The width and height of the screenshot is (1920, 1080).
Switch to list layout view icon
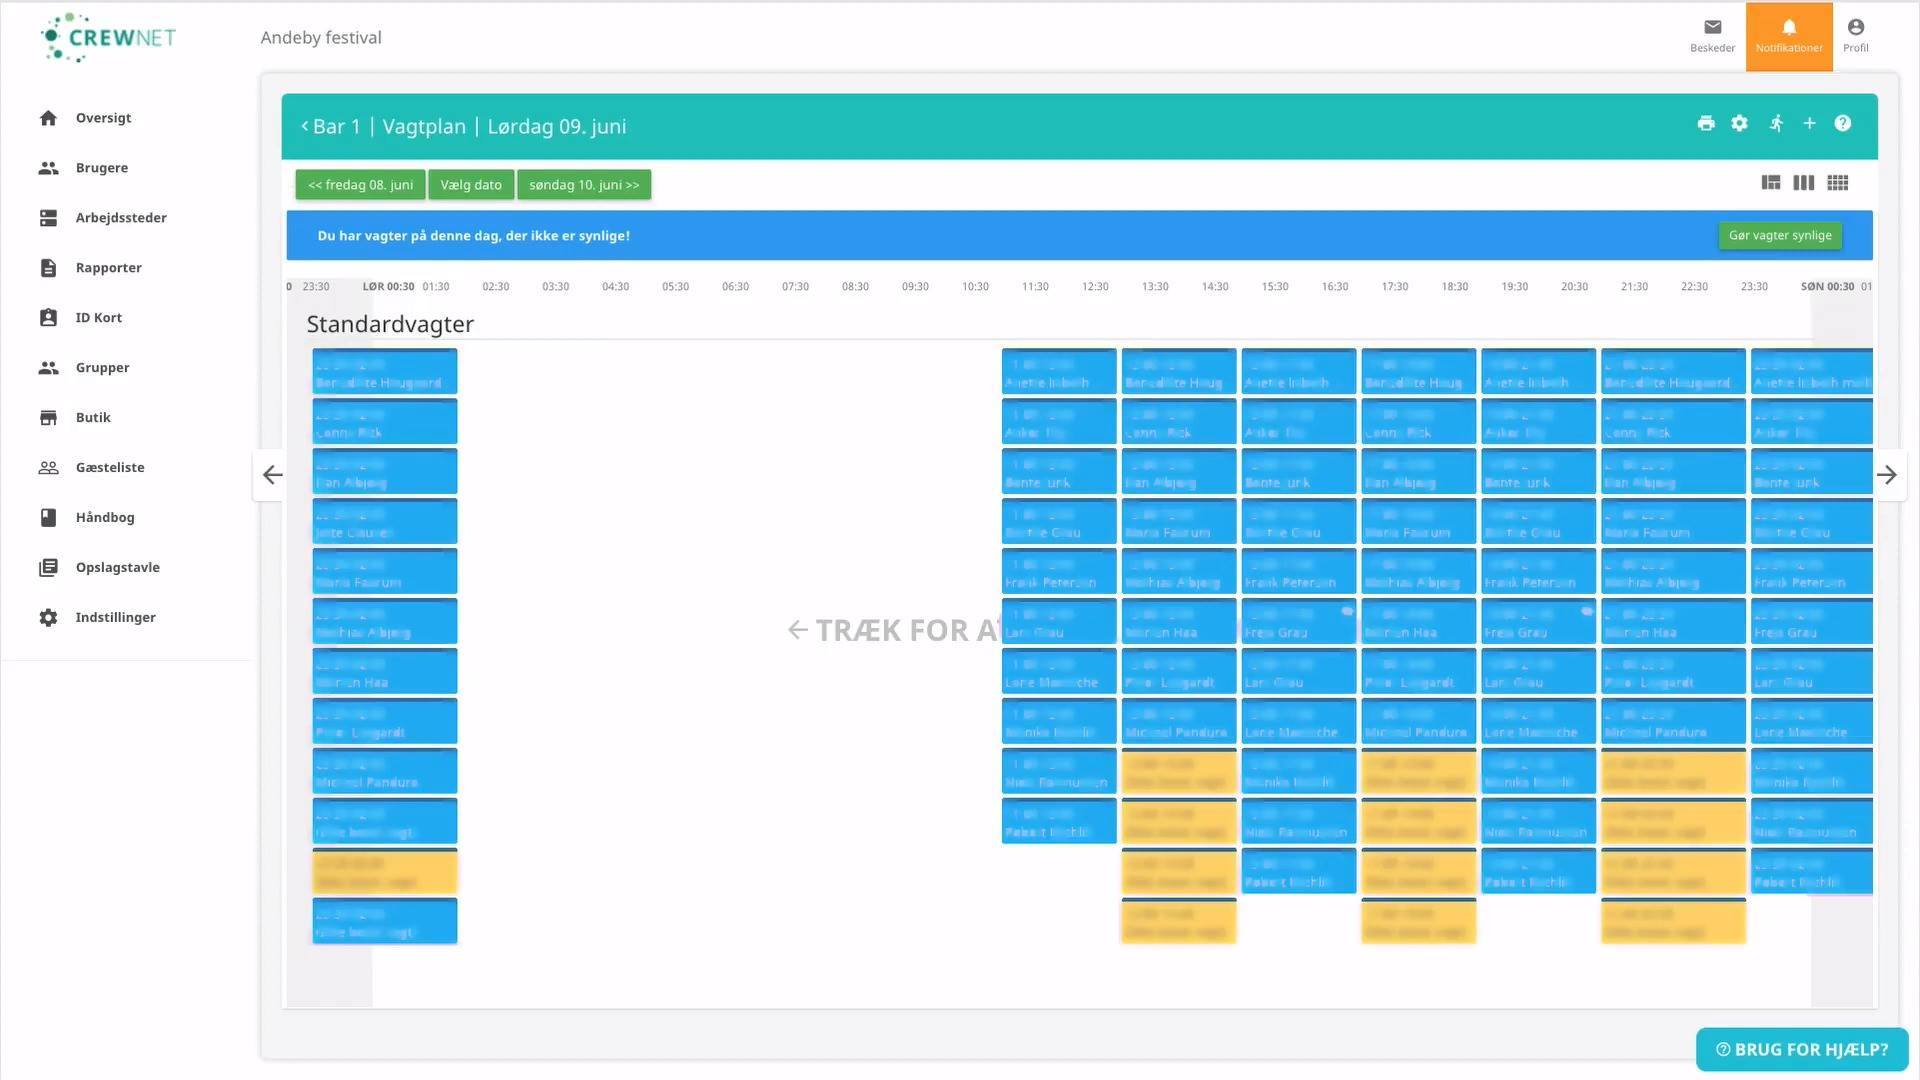(x=1771, y=183)
